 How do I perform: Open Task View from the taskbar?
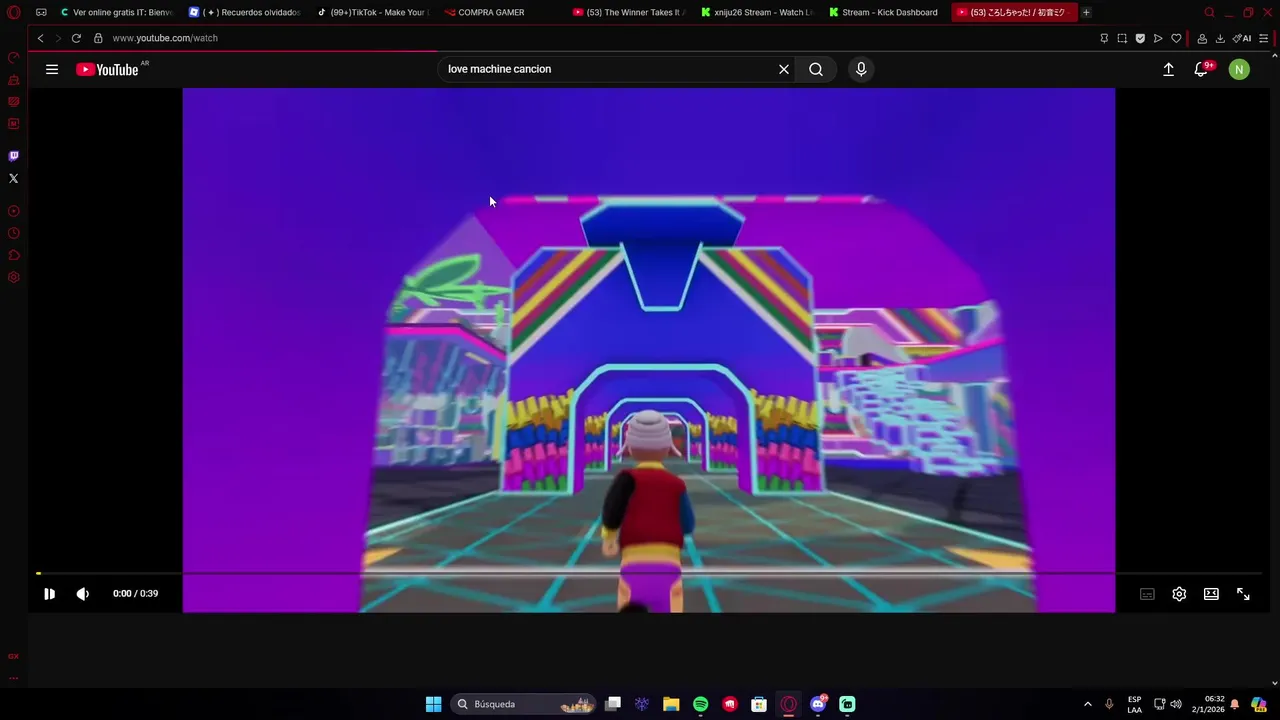point(613,704)
